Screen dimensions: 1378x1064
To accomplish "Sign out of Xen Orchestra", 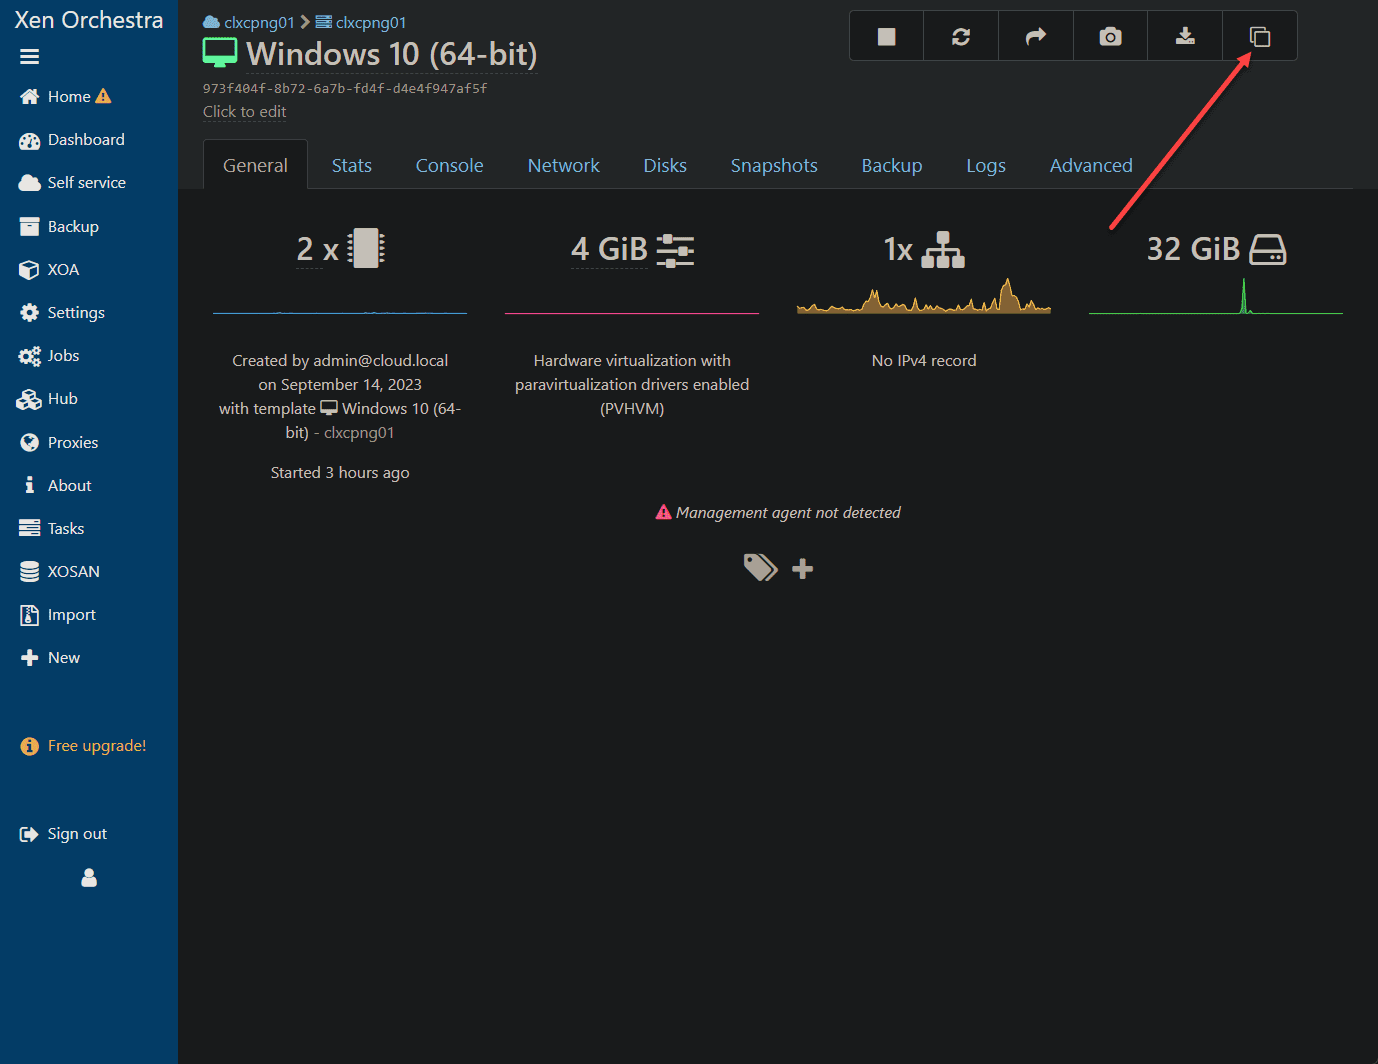I will [x=63, y=834].
